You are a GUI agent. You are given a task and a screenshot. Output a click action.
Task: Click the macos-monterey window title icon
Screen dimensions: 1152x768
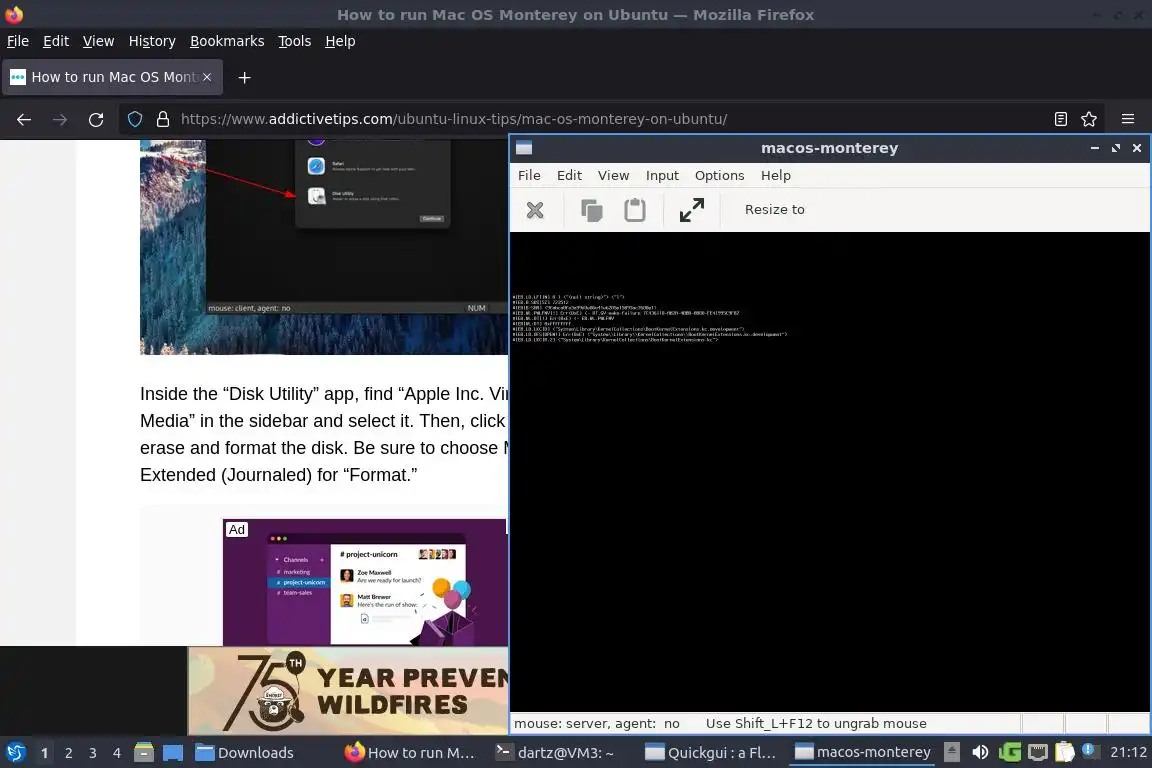[524, 148]
